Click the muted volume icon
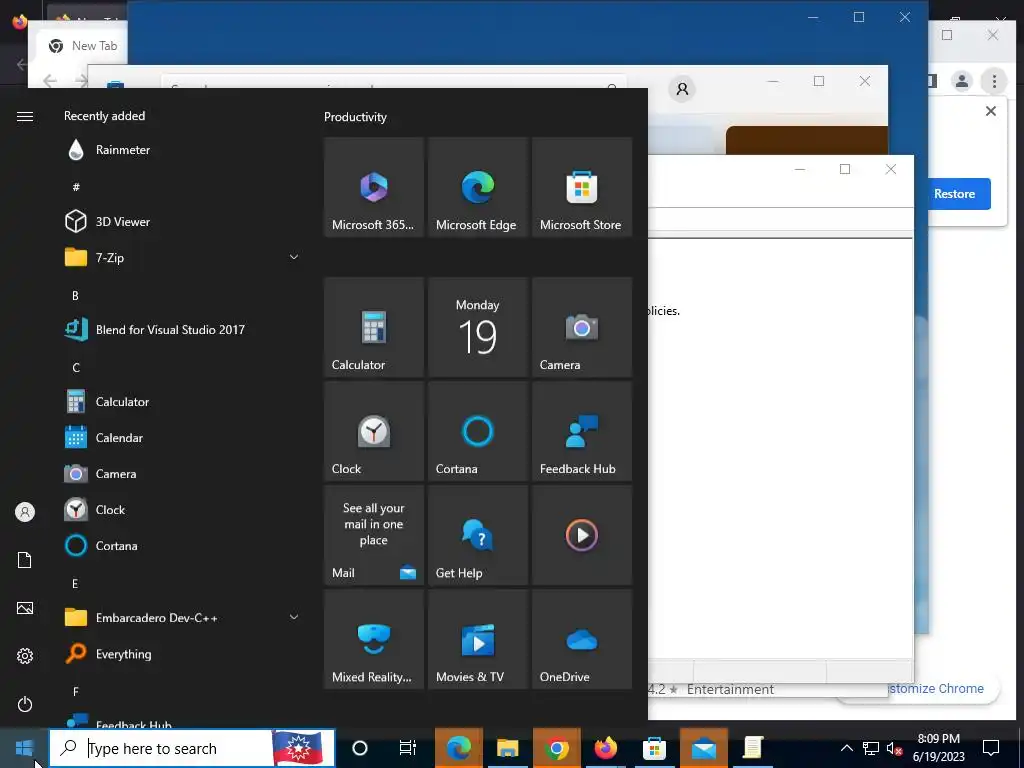 point(894,748)
